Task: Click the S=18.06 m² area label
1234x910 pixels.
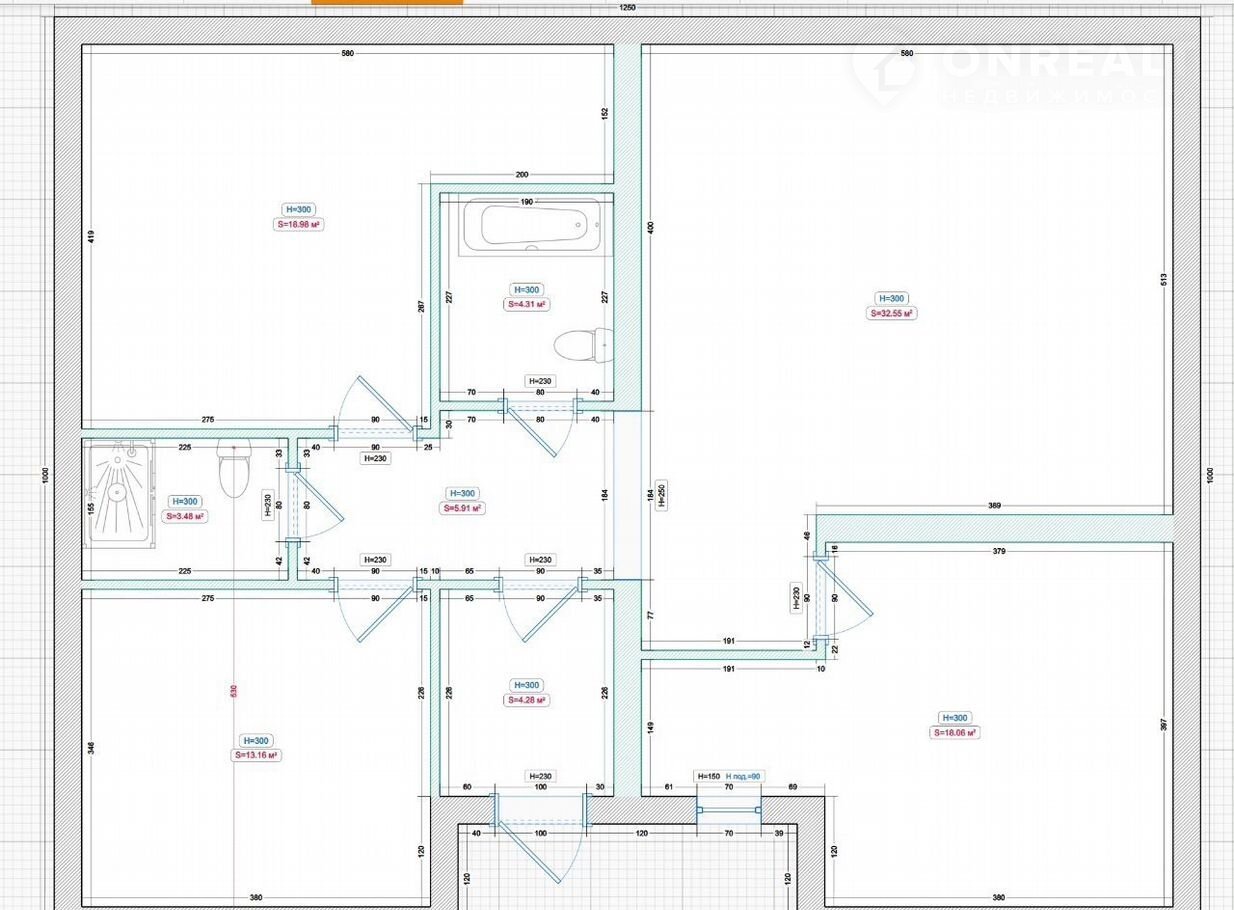Action: (x=954, y=732)
